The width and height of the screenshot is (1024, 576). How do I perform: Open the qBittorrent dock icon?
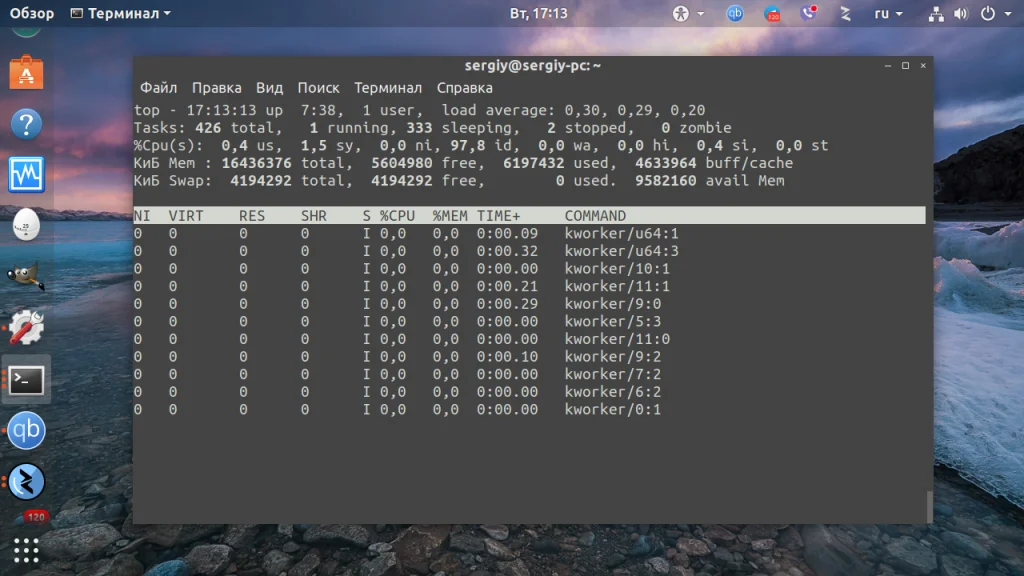click(x=26, y=430)
